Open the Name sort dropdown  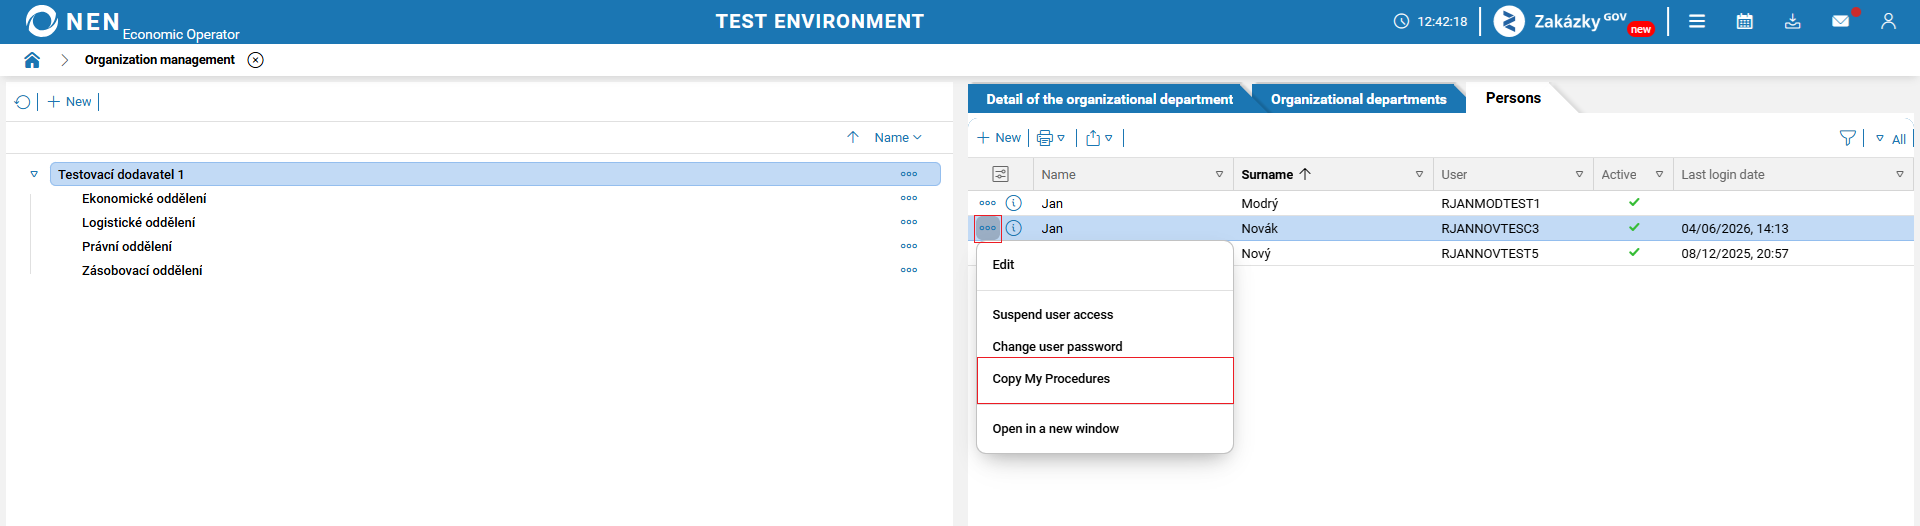898,138
